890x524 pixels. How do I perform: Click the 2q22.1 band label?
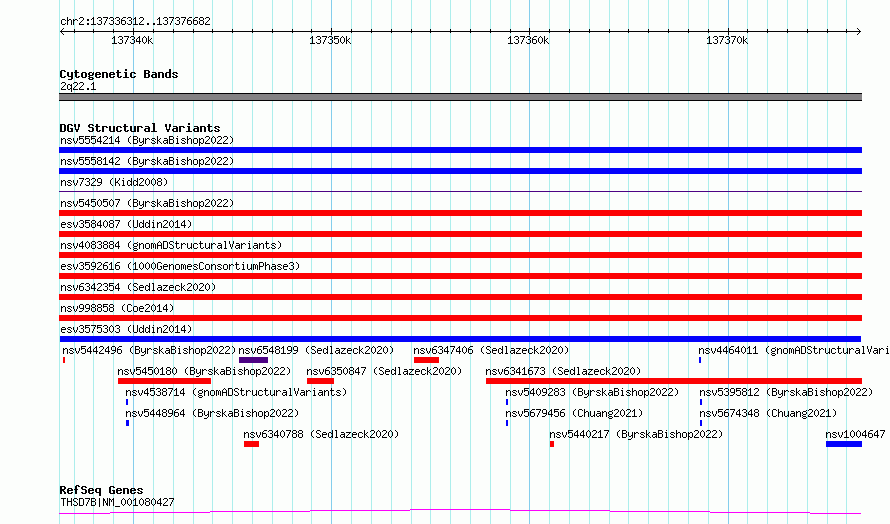tap(78, 86)
